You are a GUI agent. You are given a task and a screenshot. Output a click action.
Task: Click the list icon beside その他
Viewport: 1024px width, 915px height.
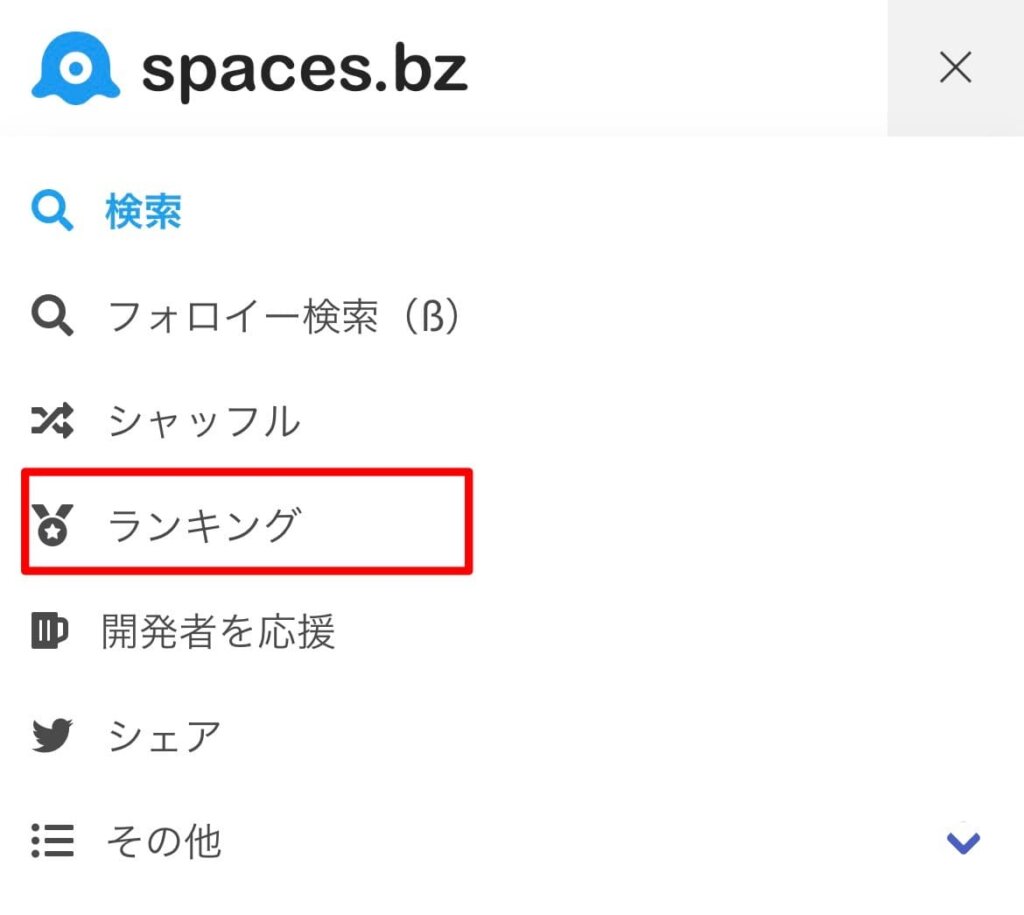pyautogui.click(x=52, y=841)
